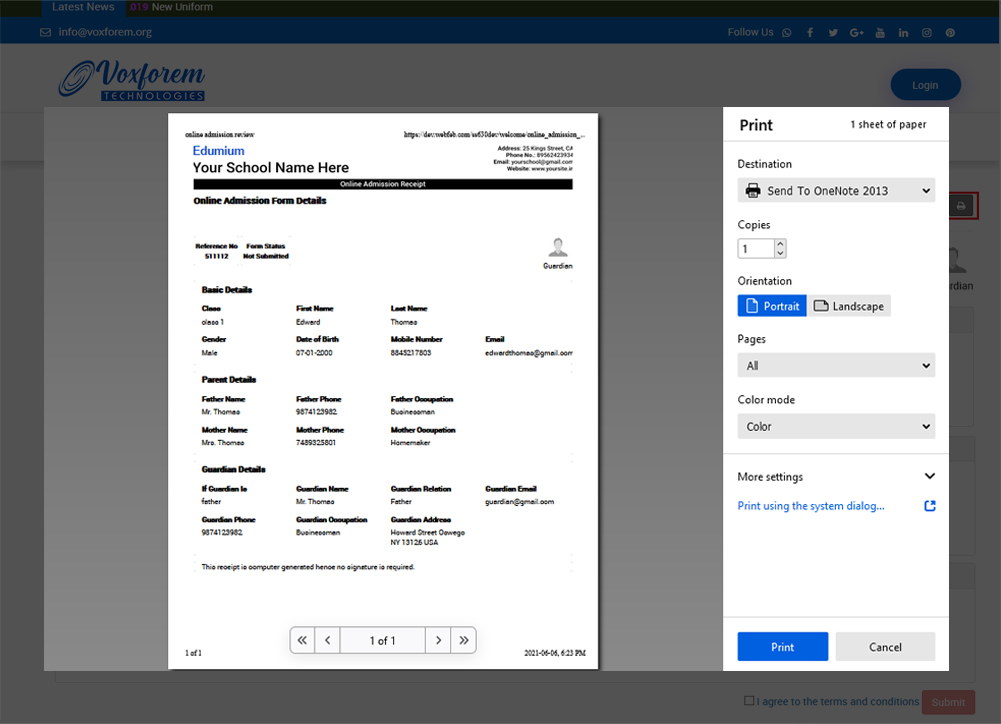Screen dimensions: 1001x724
Task: Click the Facebook icon in Follow Us
Action: pos(810,33)
